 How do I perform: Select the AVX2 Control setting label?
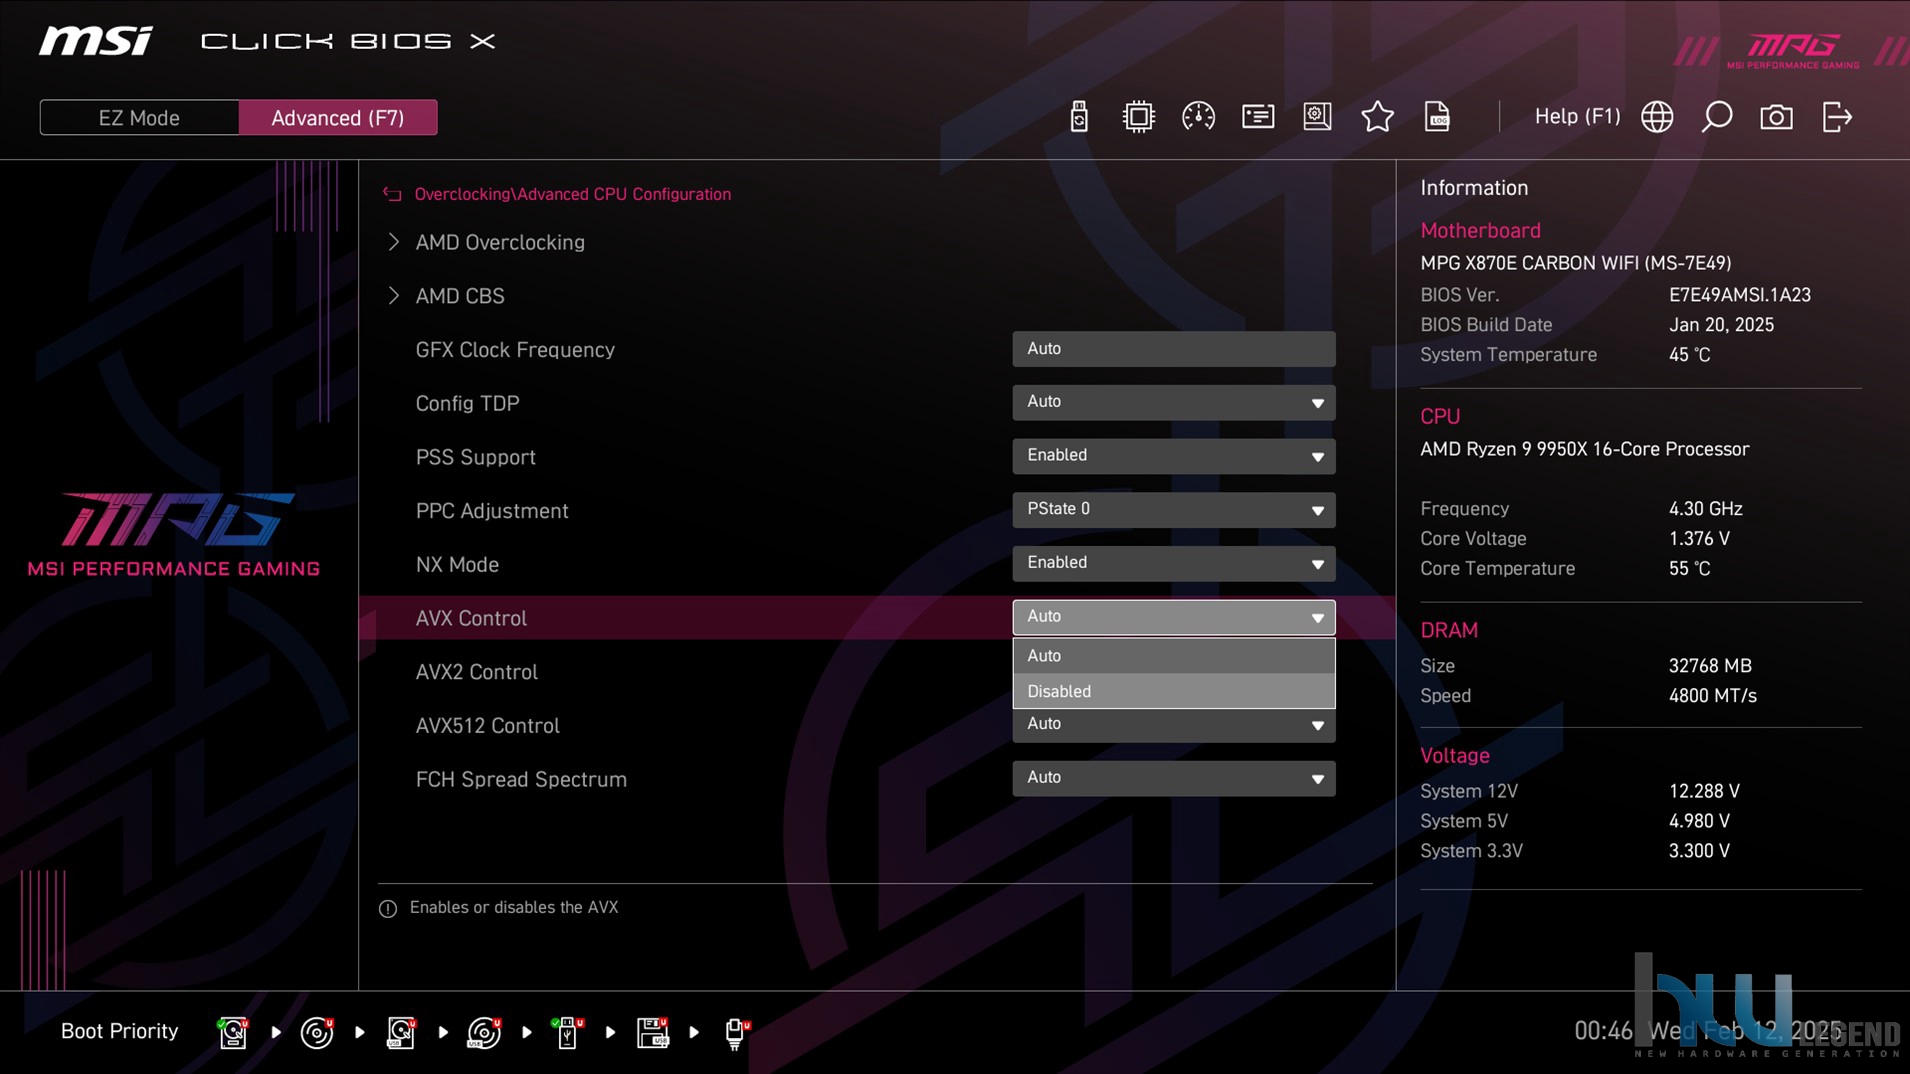point(476,672)
